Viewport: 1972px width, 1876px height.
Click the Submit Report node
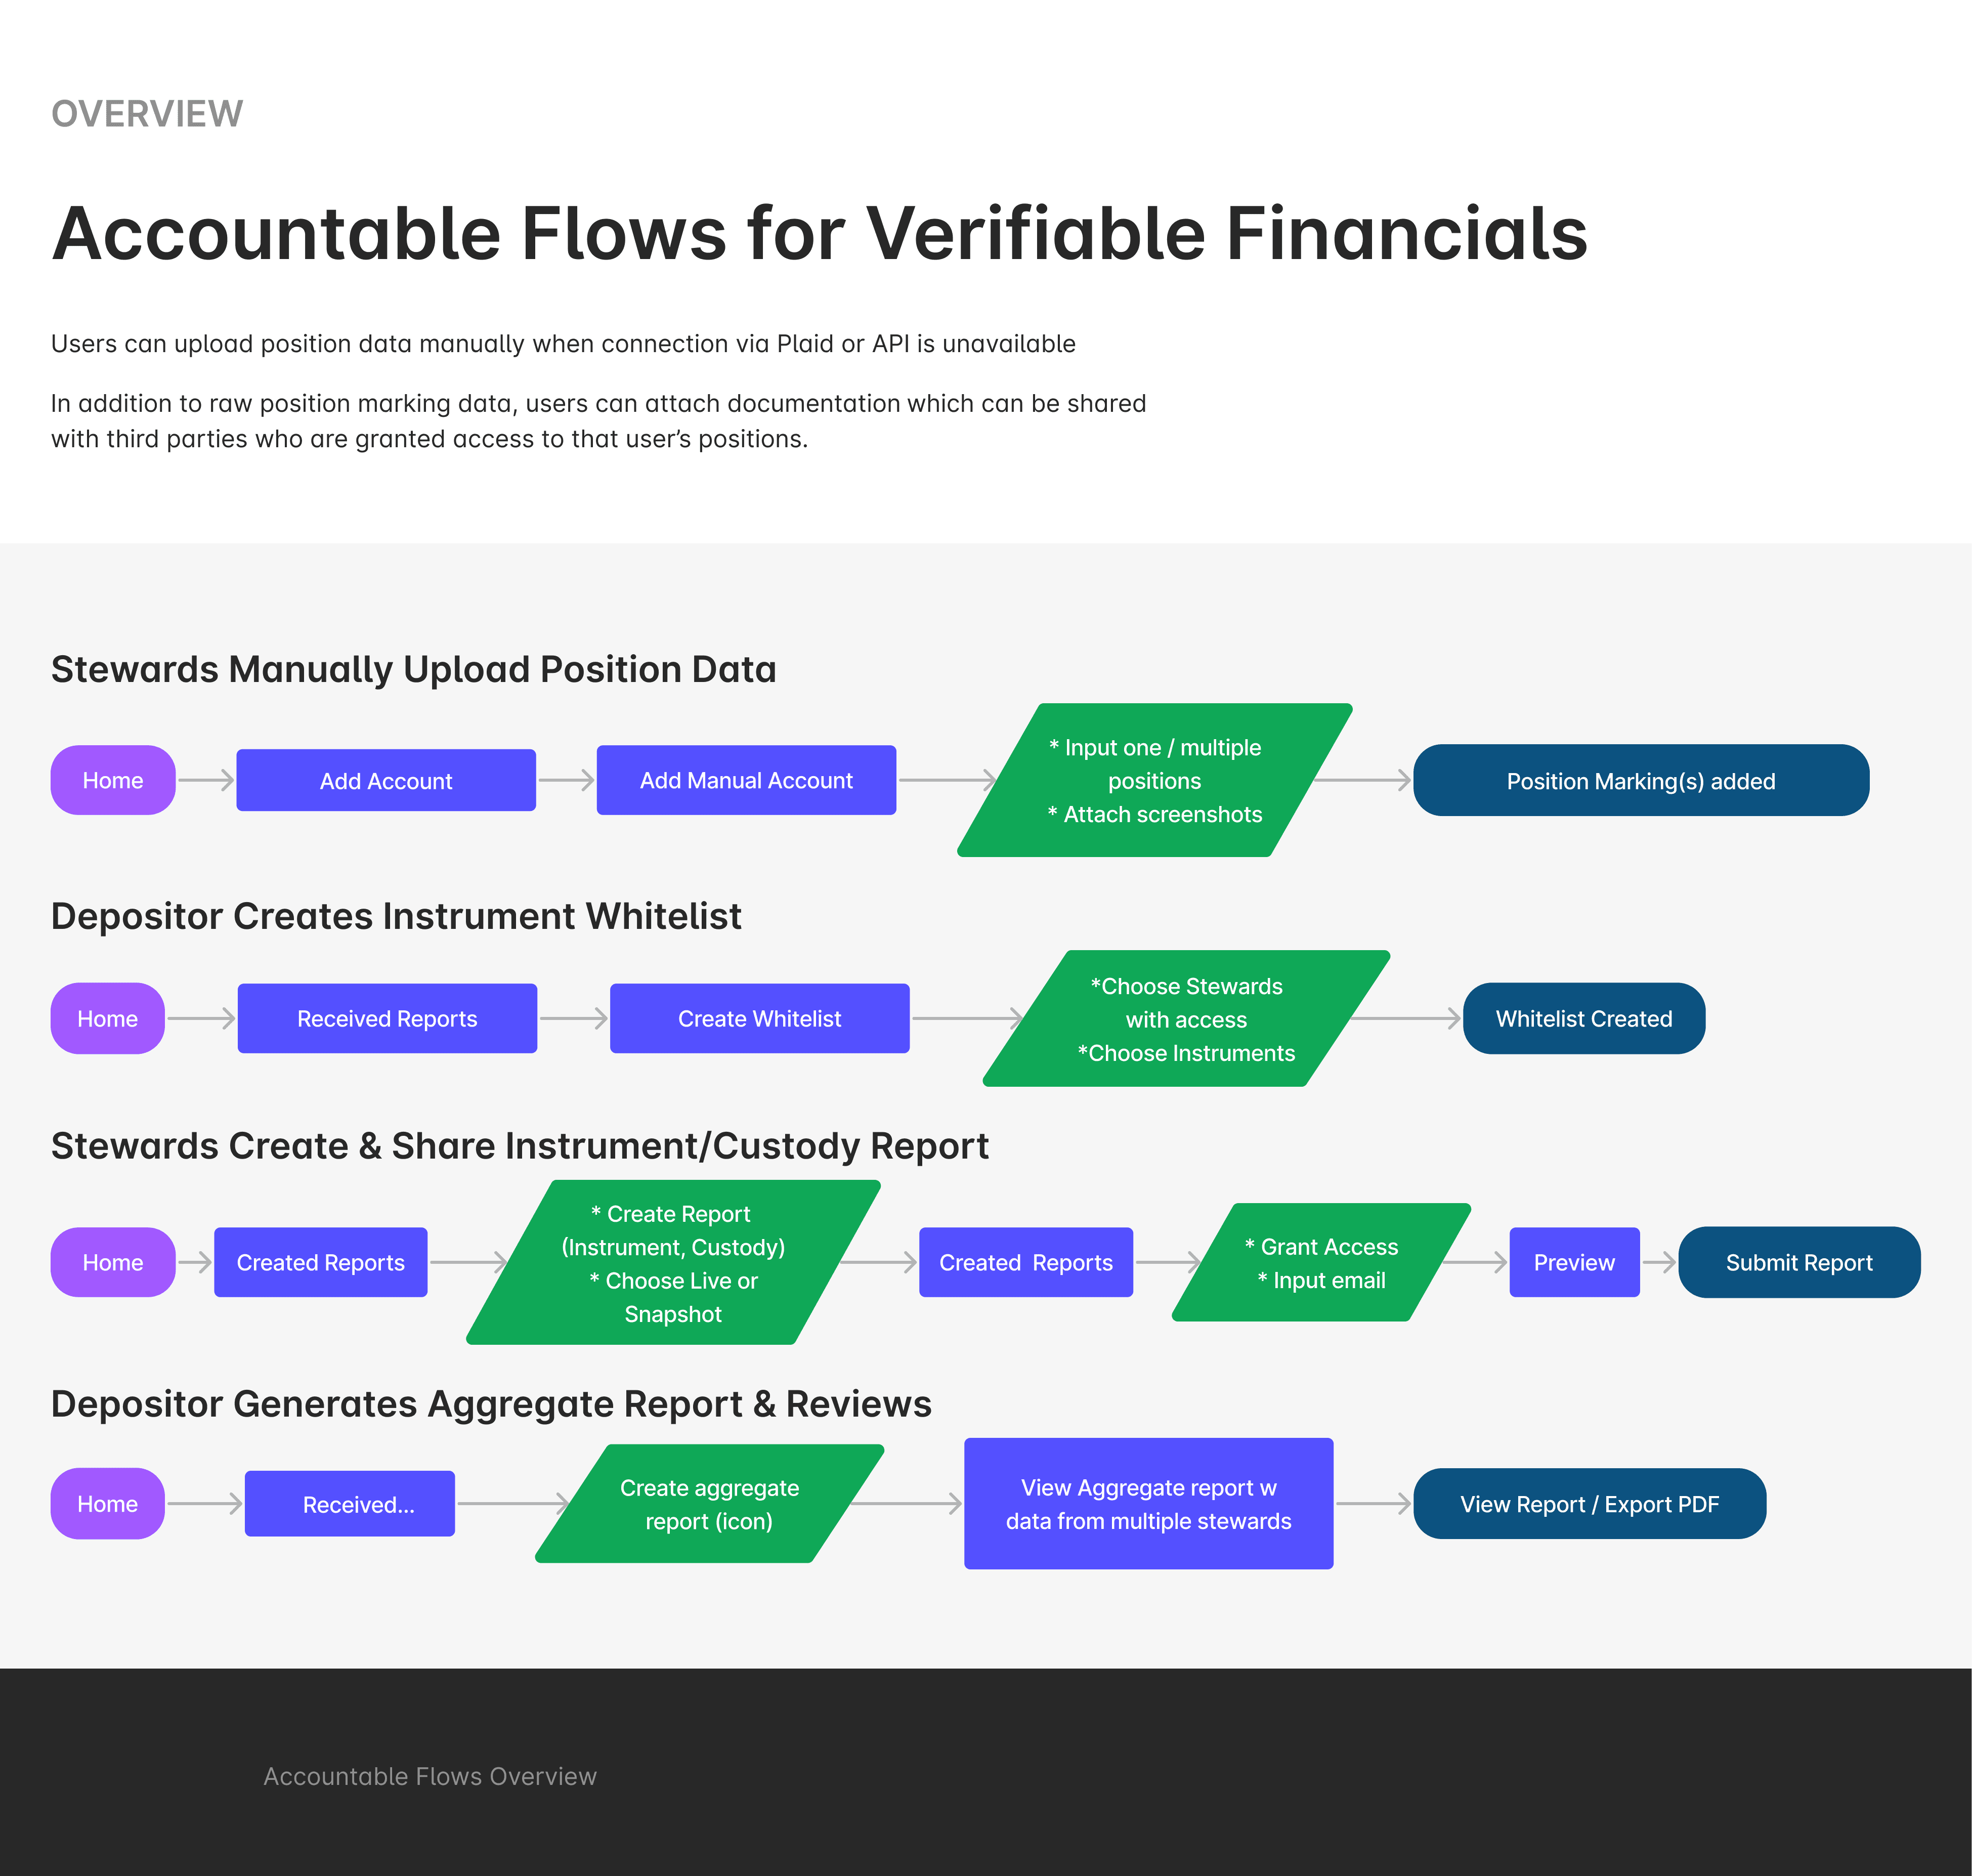[x=1799, y=1262]
